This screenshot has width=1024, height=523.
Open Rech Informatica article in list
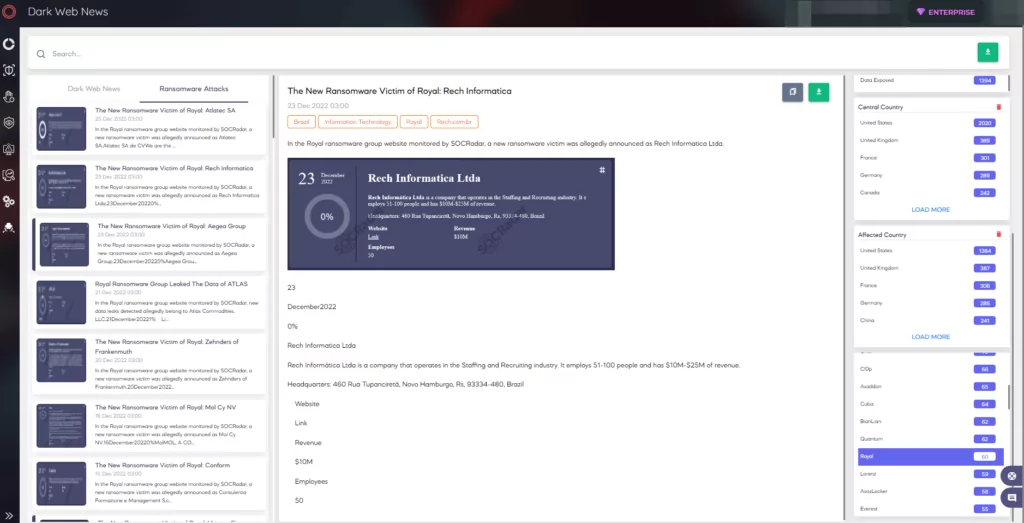[150, 186]
